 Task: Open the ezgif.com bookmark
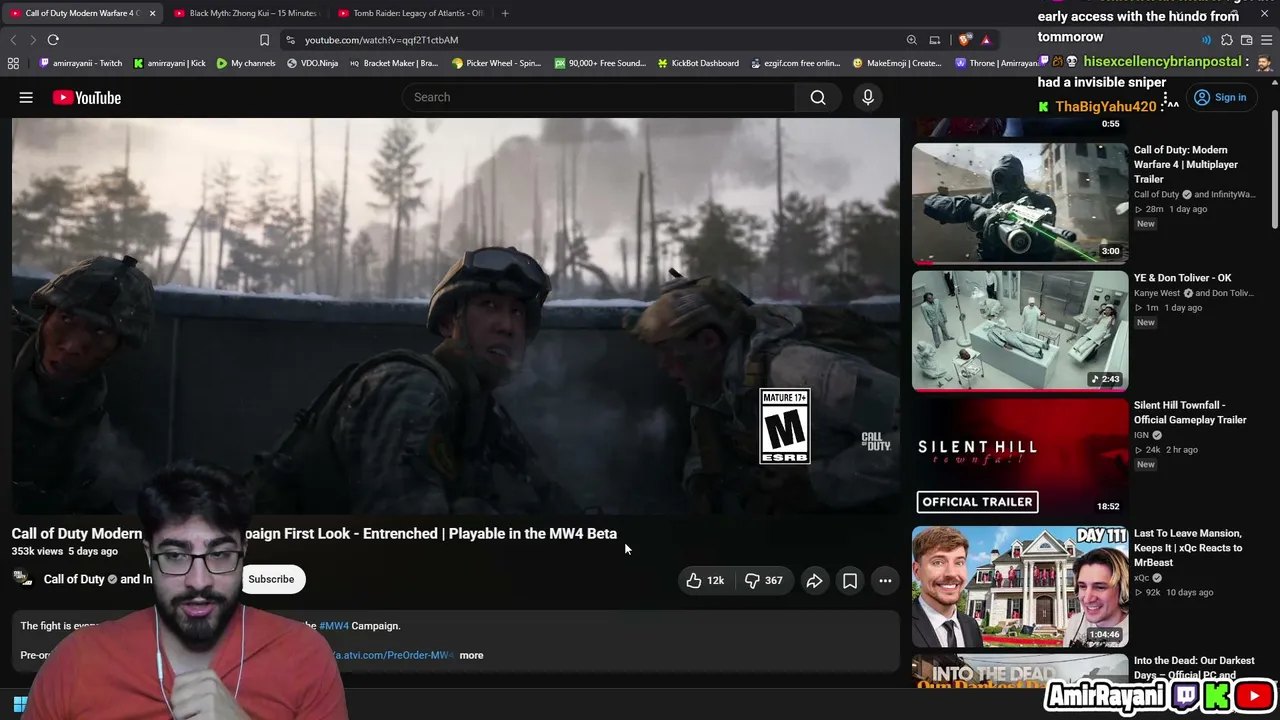(794, 63)
